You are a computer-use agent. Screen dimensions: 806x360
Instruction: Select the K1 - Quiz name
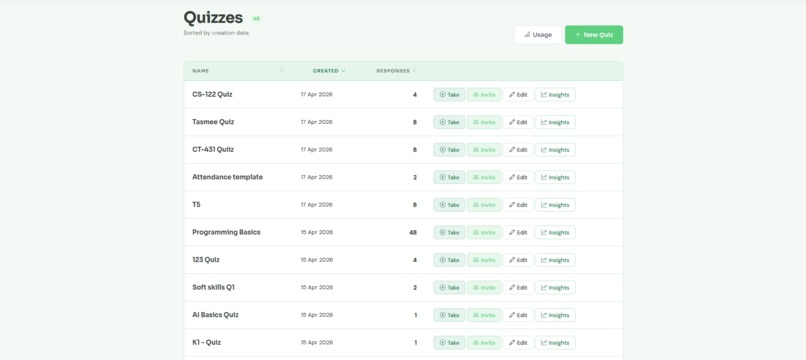pos(207,342)
